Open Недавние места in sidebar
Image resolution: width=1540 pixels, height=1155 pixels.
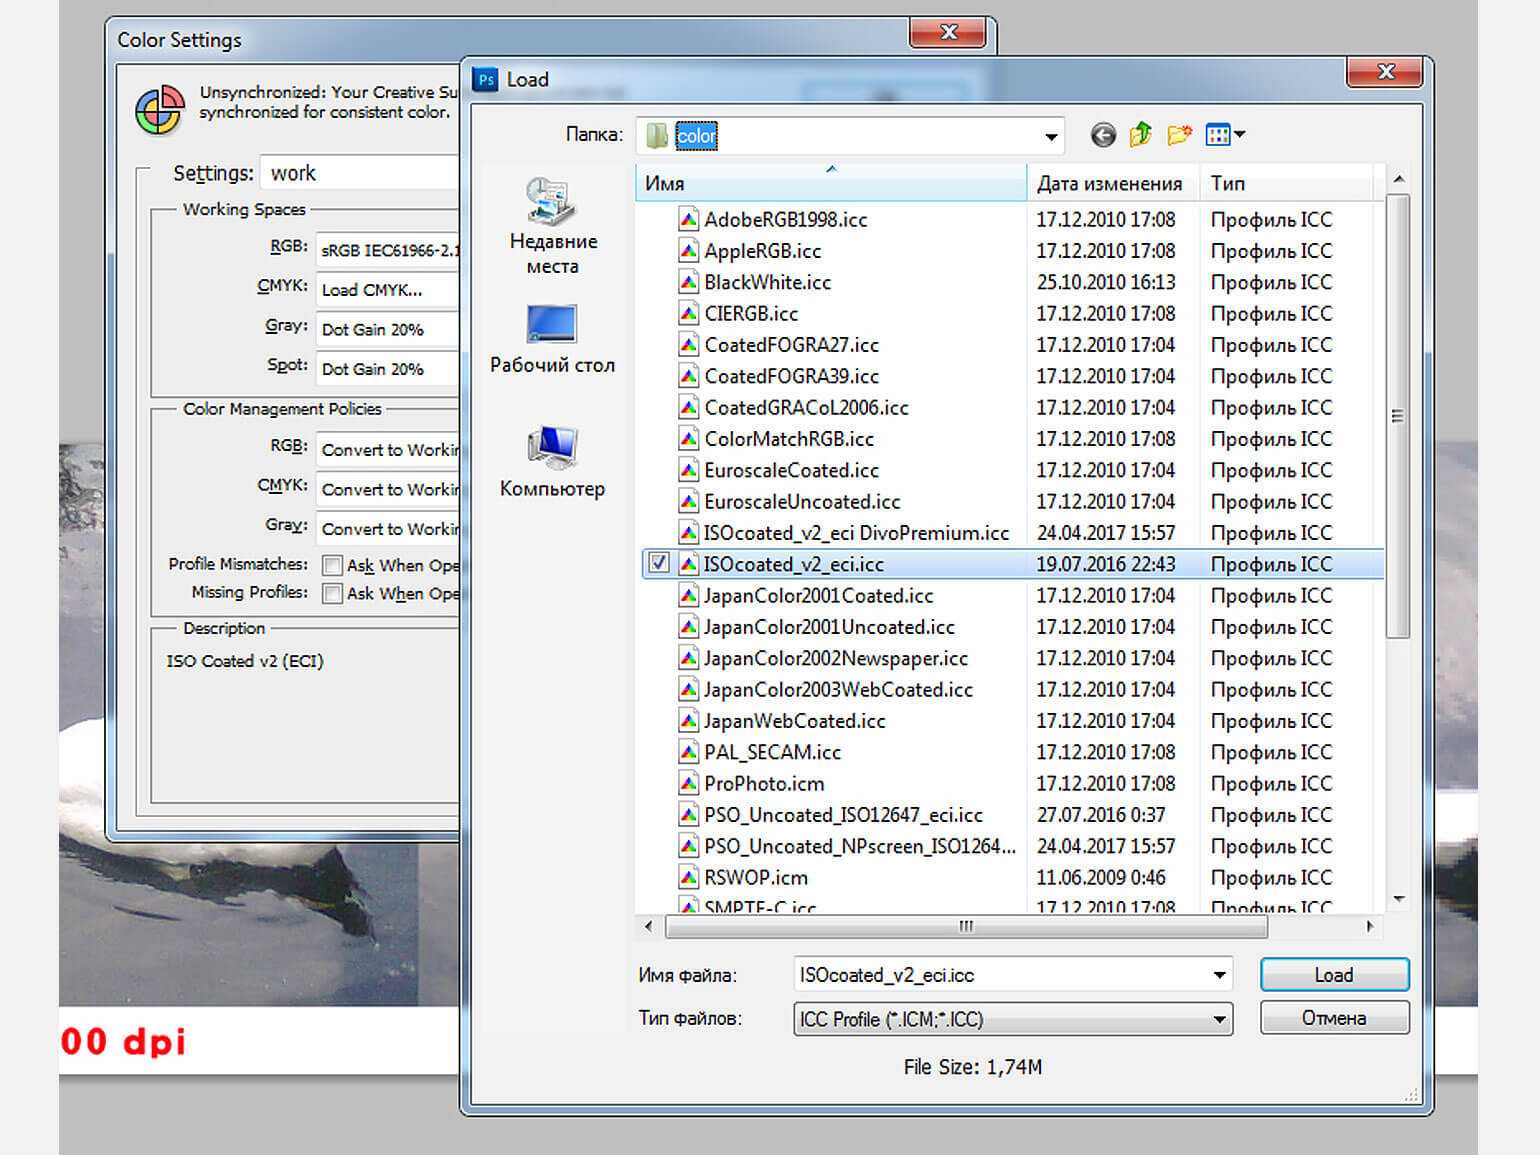552,227
